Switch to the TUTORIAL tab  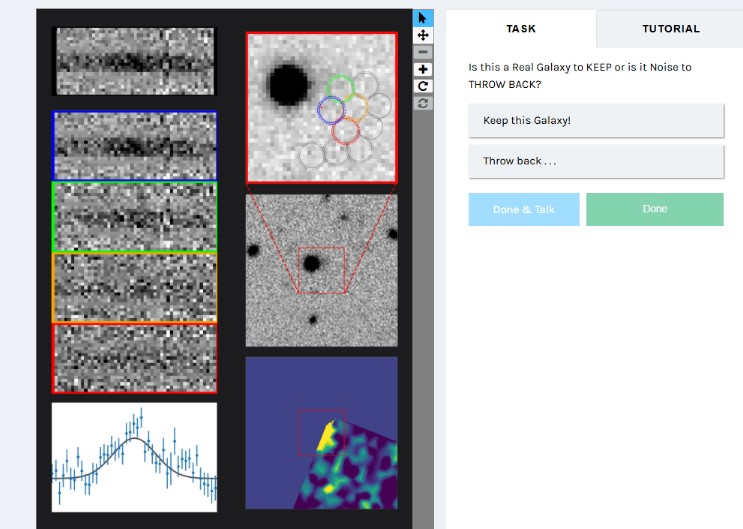point(670,29)
